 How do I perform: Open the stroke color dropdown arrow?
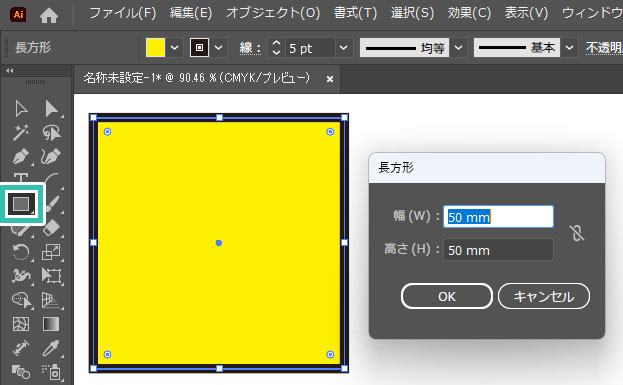pos(219,48)
